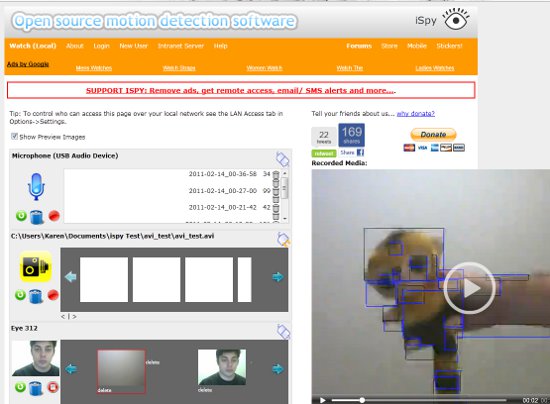Viewport: 550px width, 404px height.
Task: Click the green retweet button
Action: pyautogui.click(x=324, y=153)
